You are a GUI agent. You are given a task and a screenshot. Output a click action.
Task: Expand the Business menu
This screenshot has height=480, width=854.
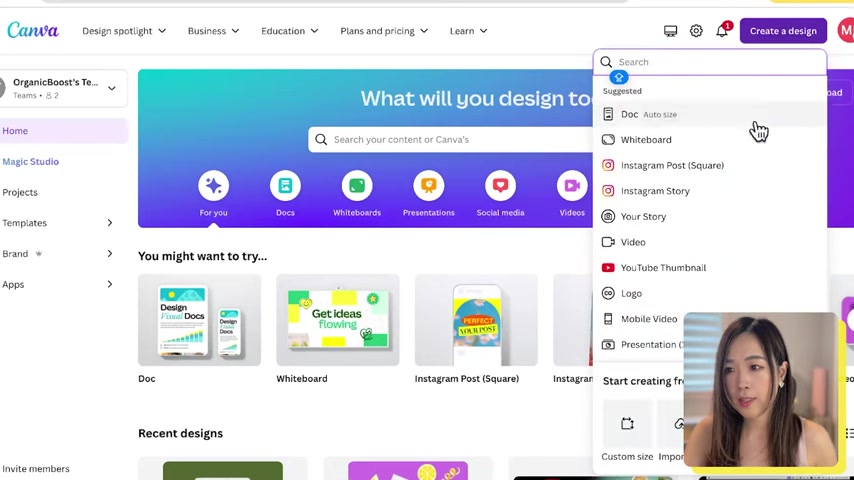click(213, 31)
